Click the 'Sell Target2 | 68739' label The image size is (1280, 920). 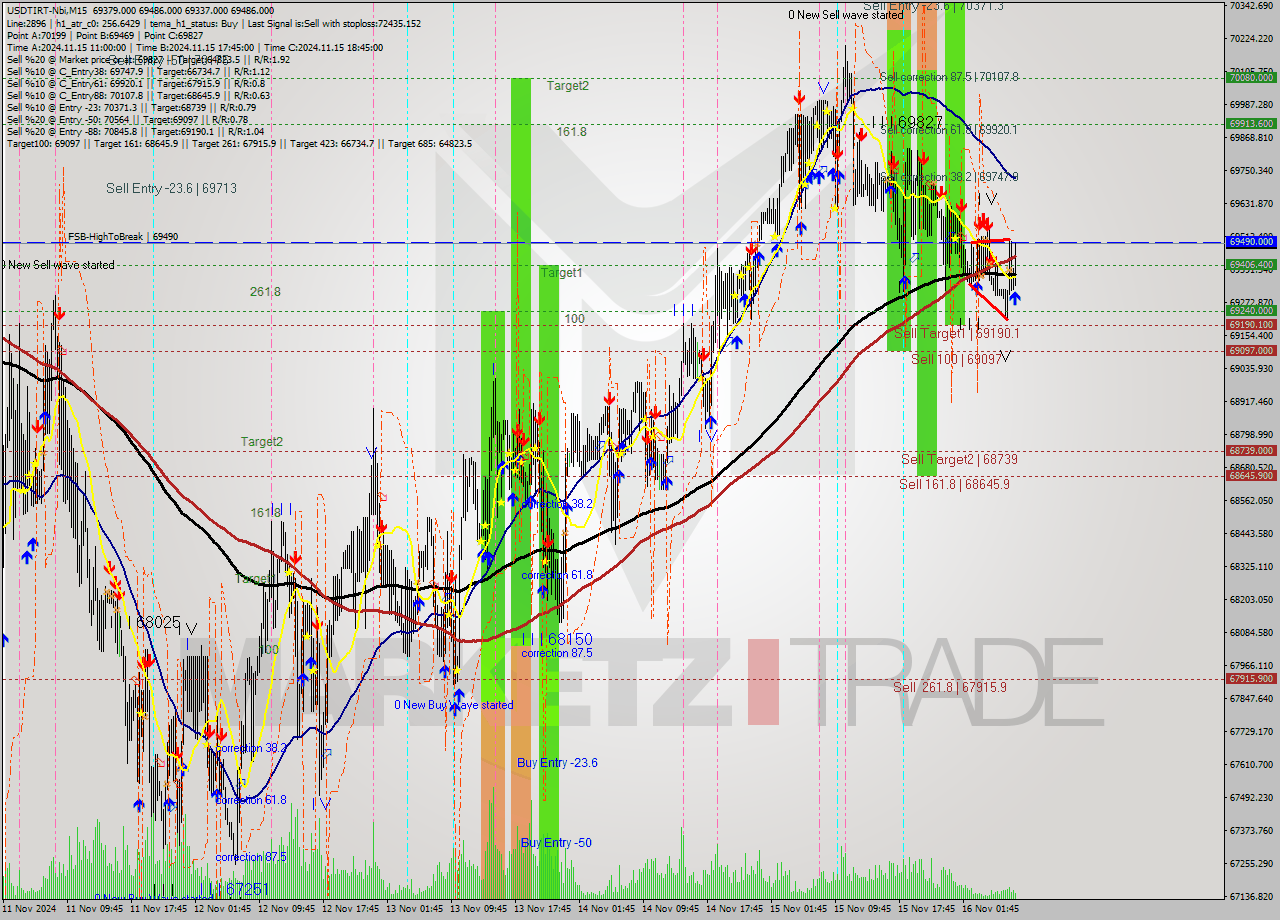959,459
